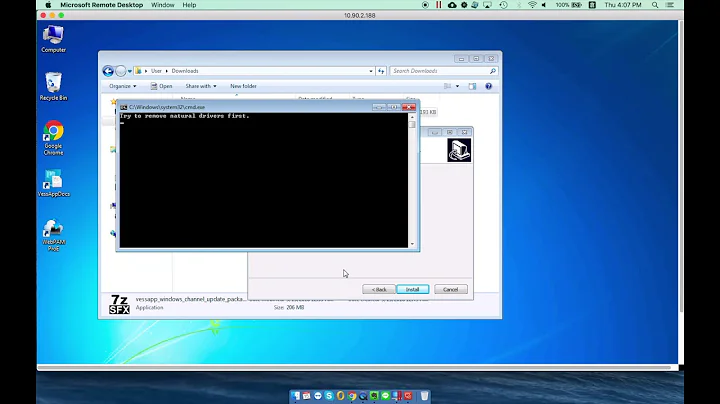This screenshot has height=404, width=720.
Task: Open the Apple menu
Action: click(x=48, y=5)
